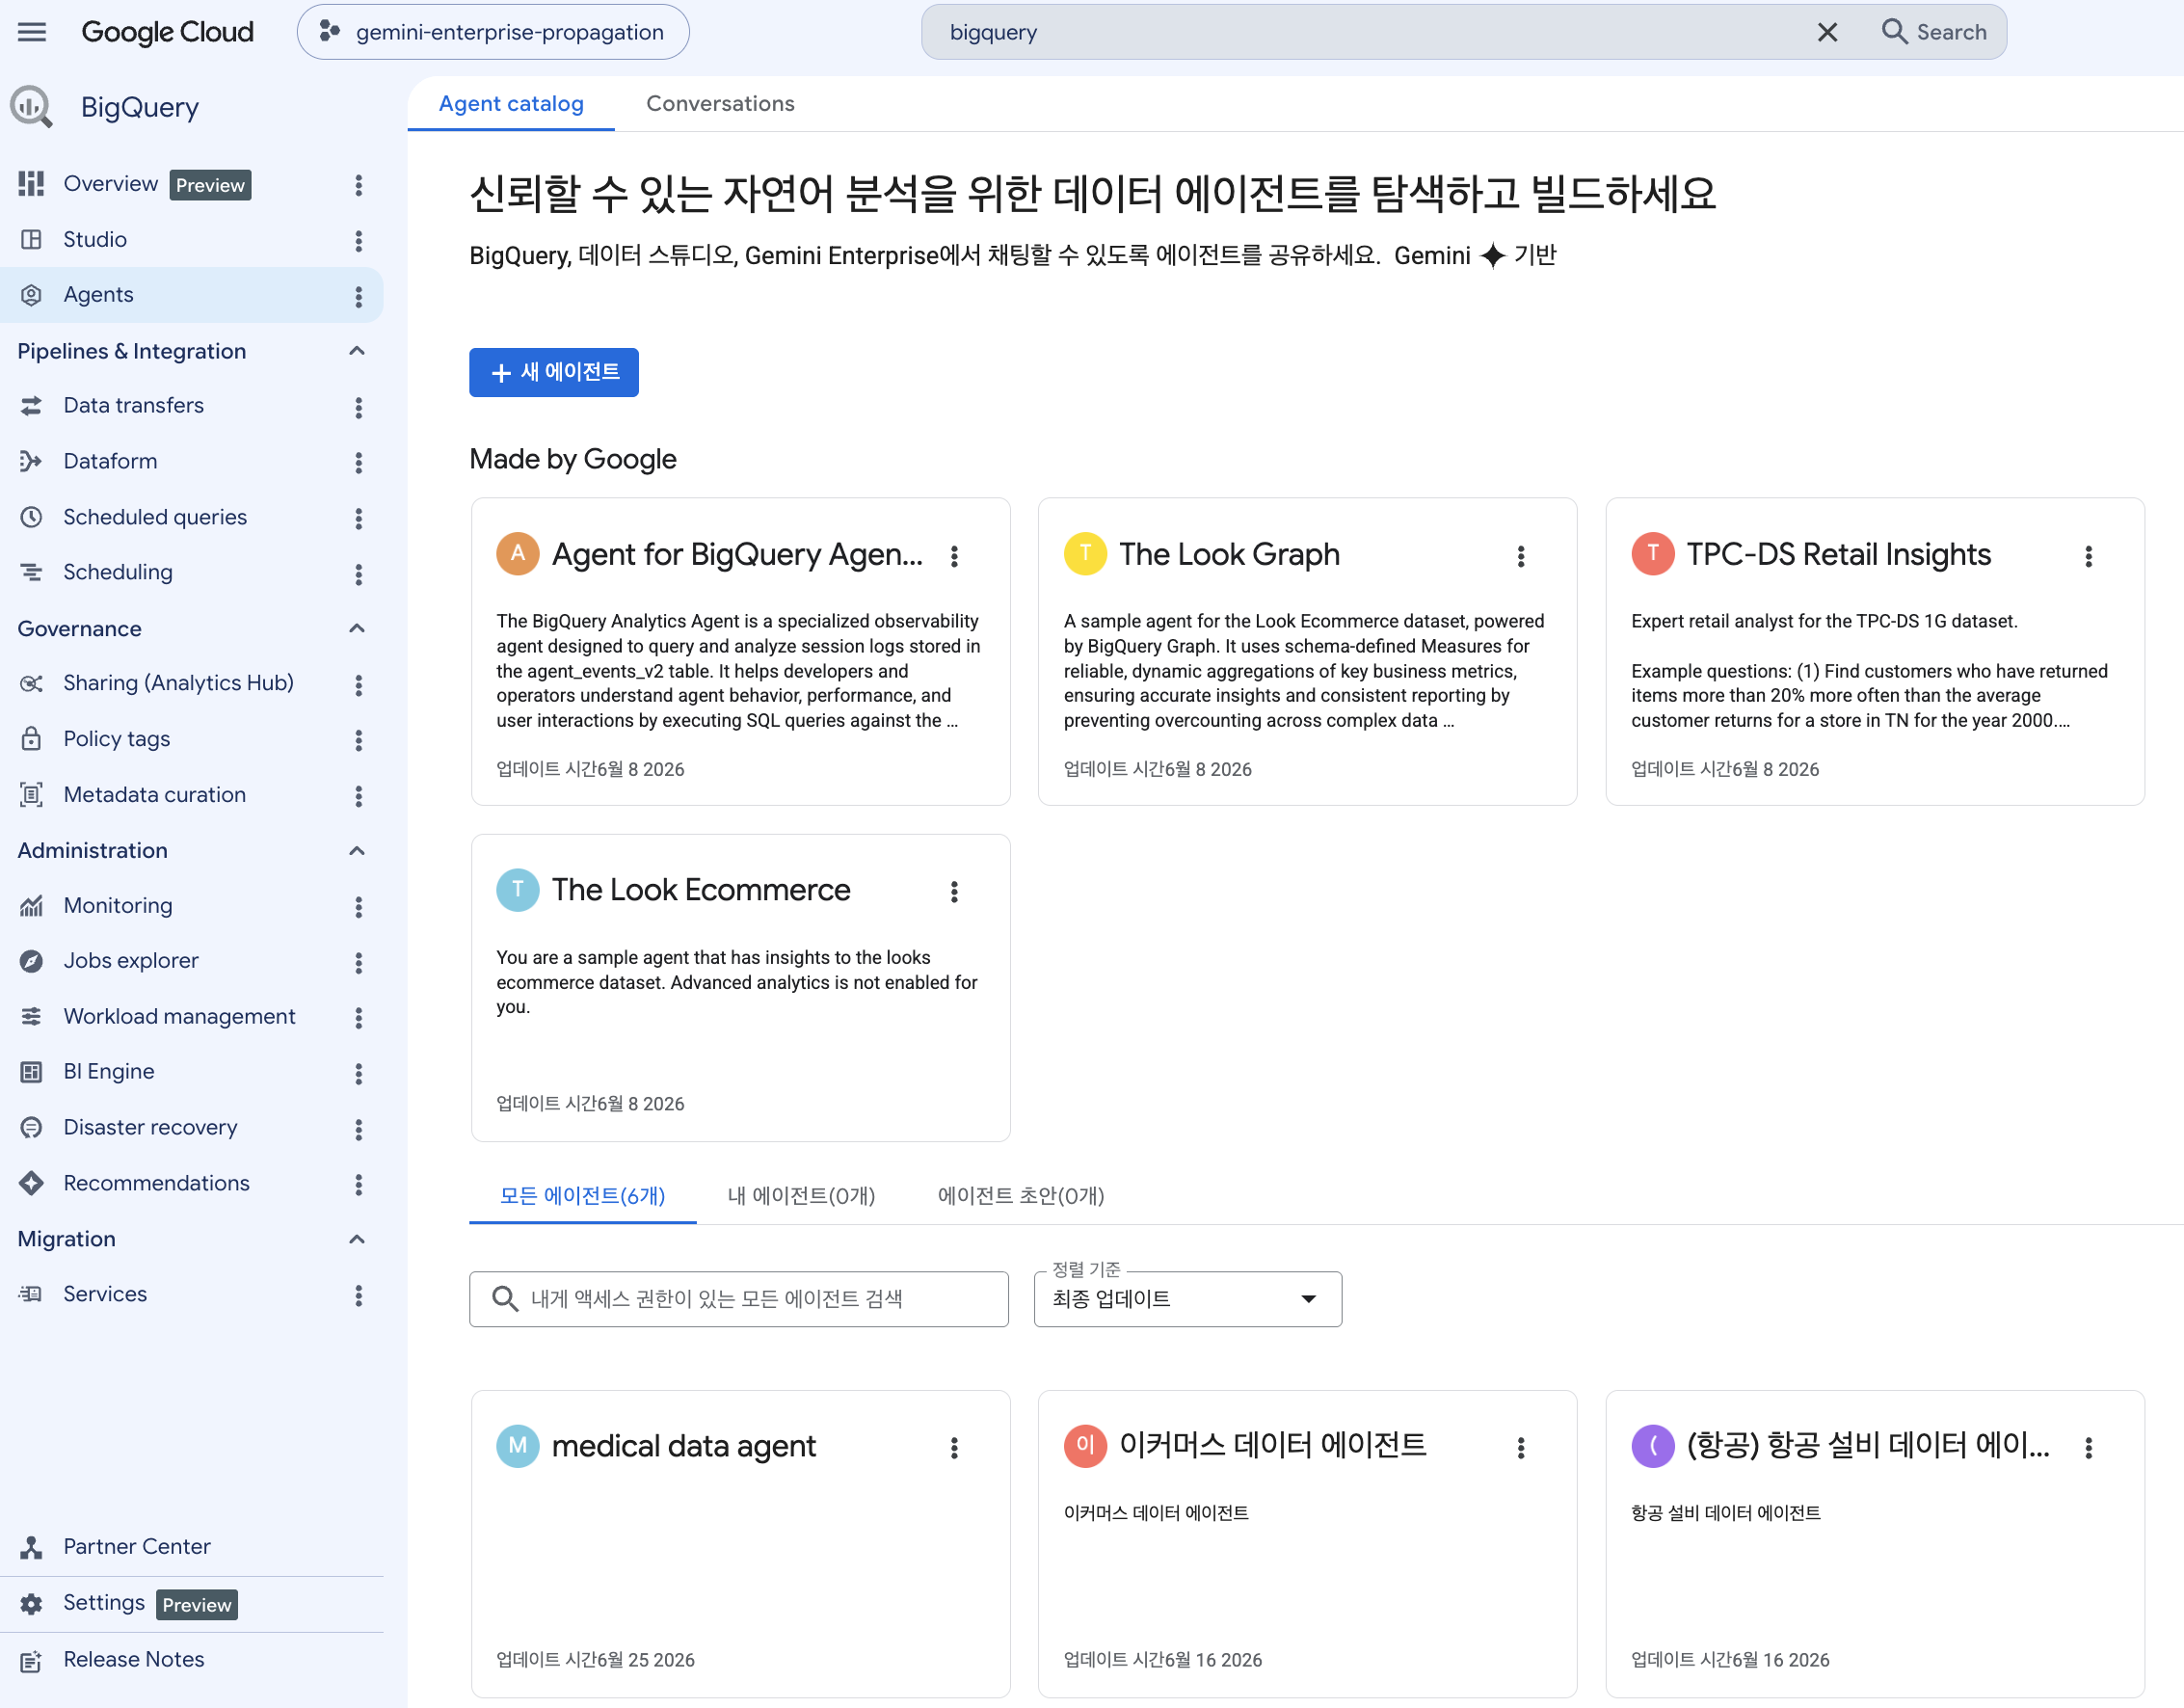Open The Look Graph agent card
The image size is (2184, 1708).
[x=1307, y=651]
